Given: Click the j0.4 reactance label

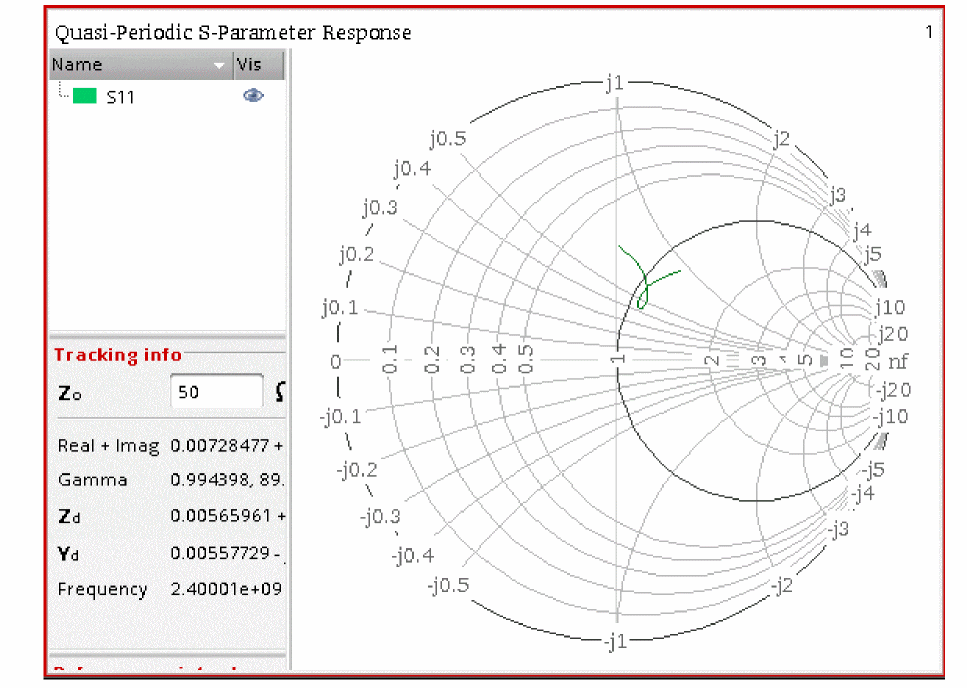Looking at the screenshot, I should [413, 168].
